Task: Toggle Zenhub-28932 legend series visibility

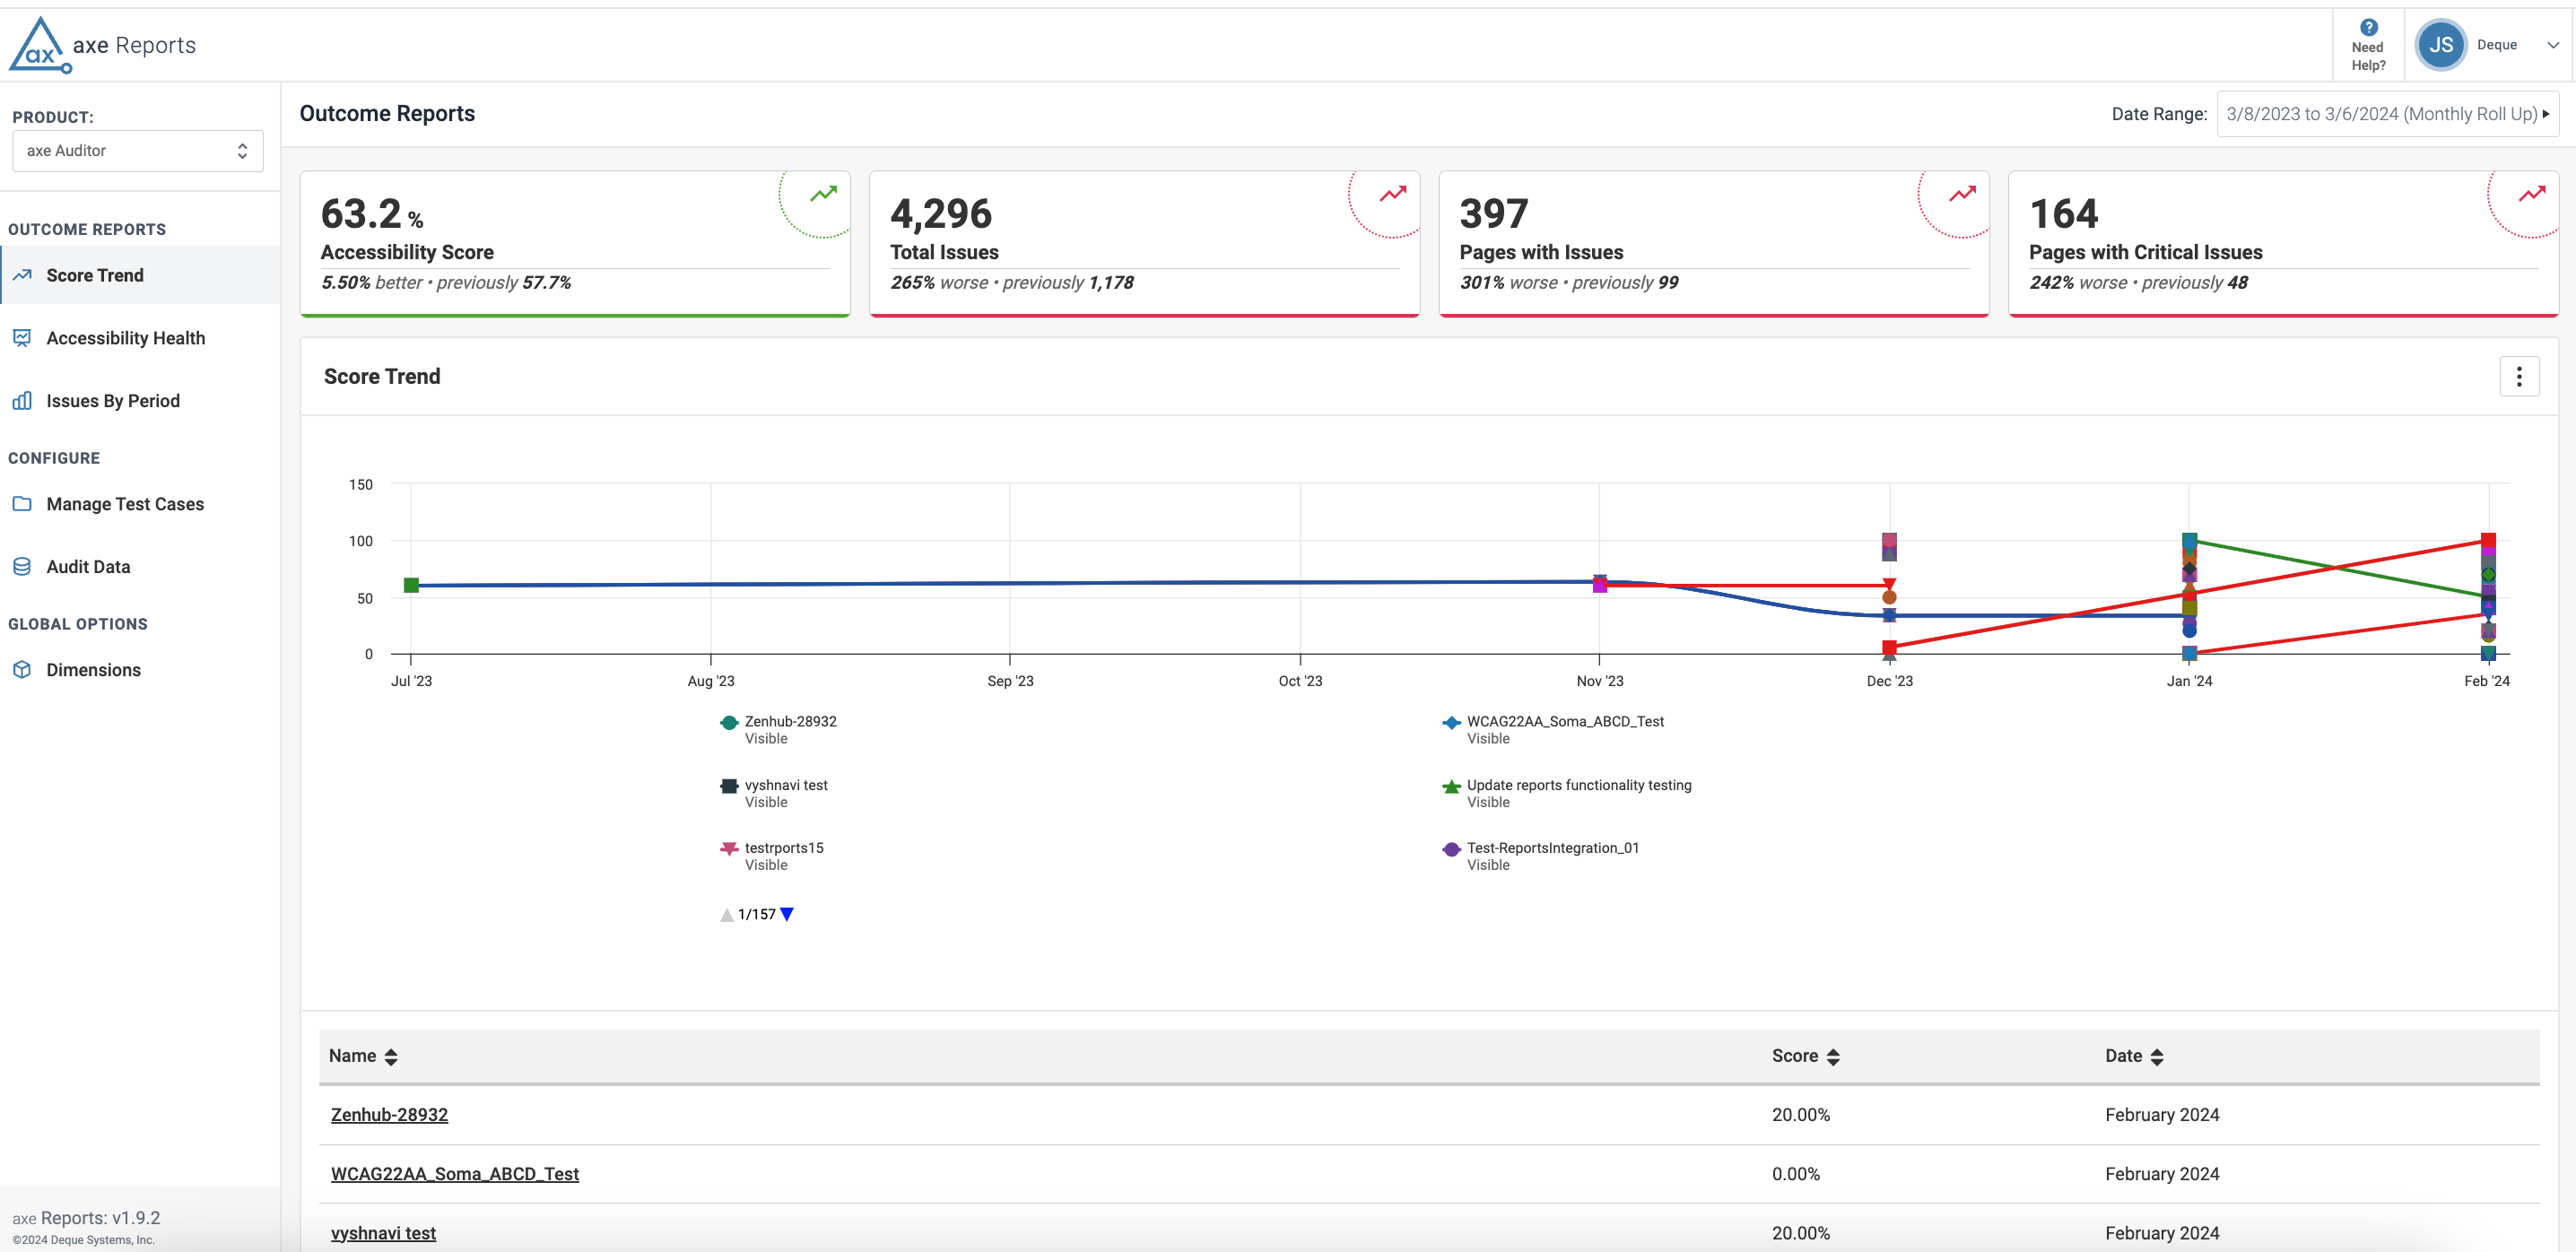Action: pyautogui.click(x=789, y=722)
